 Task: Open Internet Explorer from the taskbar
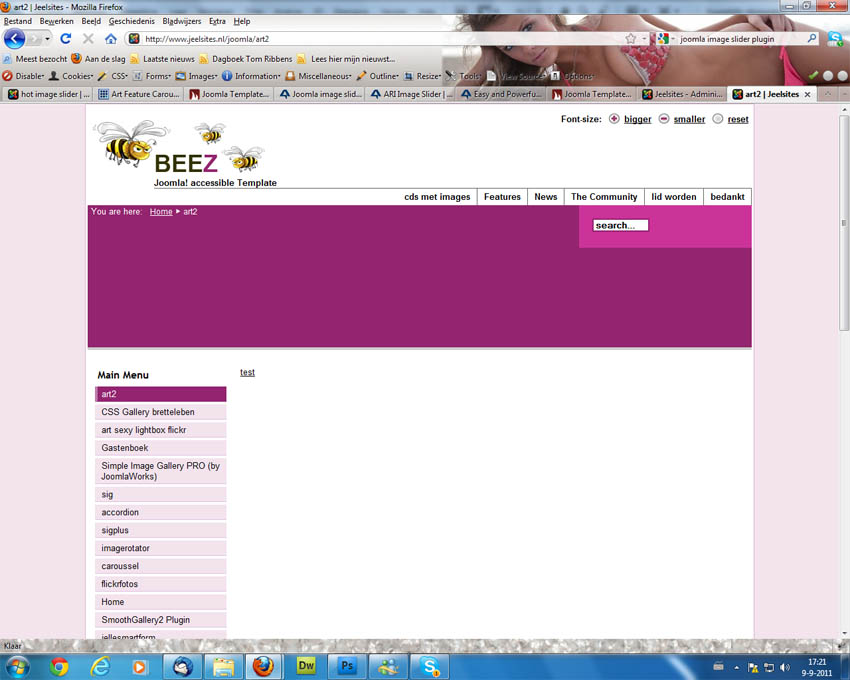100,666
